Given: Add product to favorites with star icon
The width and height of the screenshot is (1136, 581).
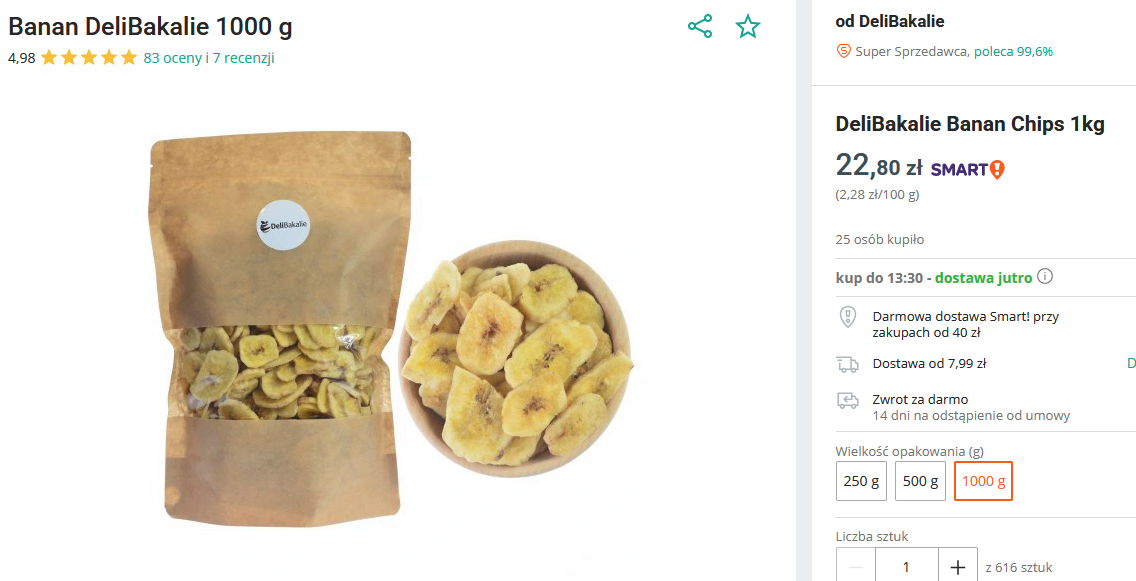Looking at the screenshot, I should click(x=748, y=27).
